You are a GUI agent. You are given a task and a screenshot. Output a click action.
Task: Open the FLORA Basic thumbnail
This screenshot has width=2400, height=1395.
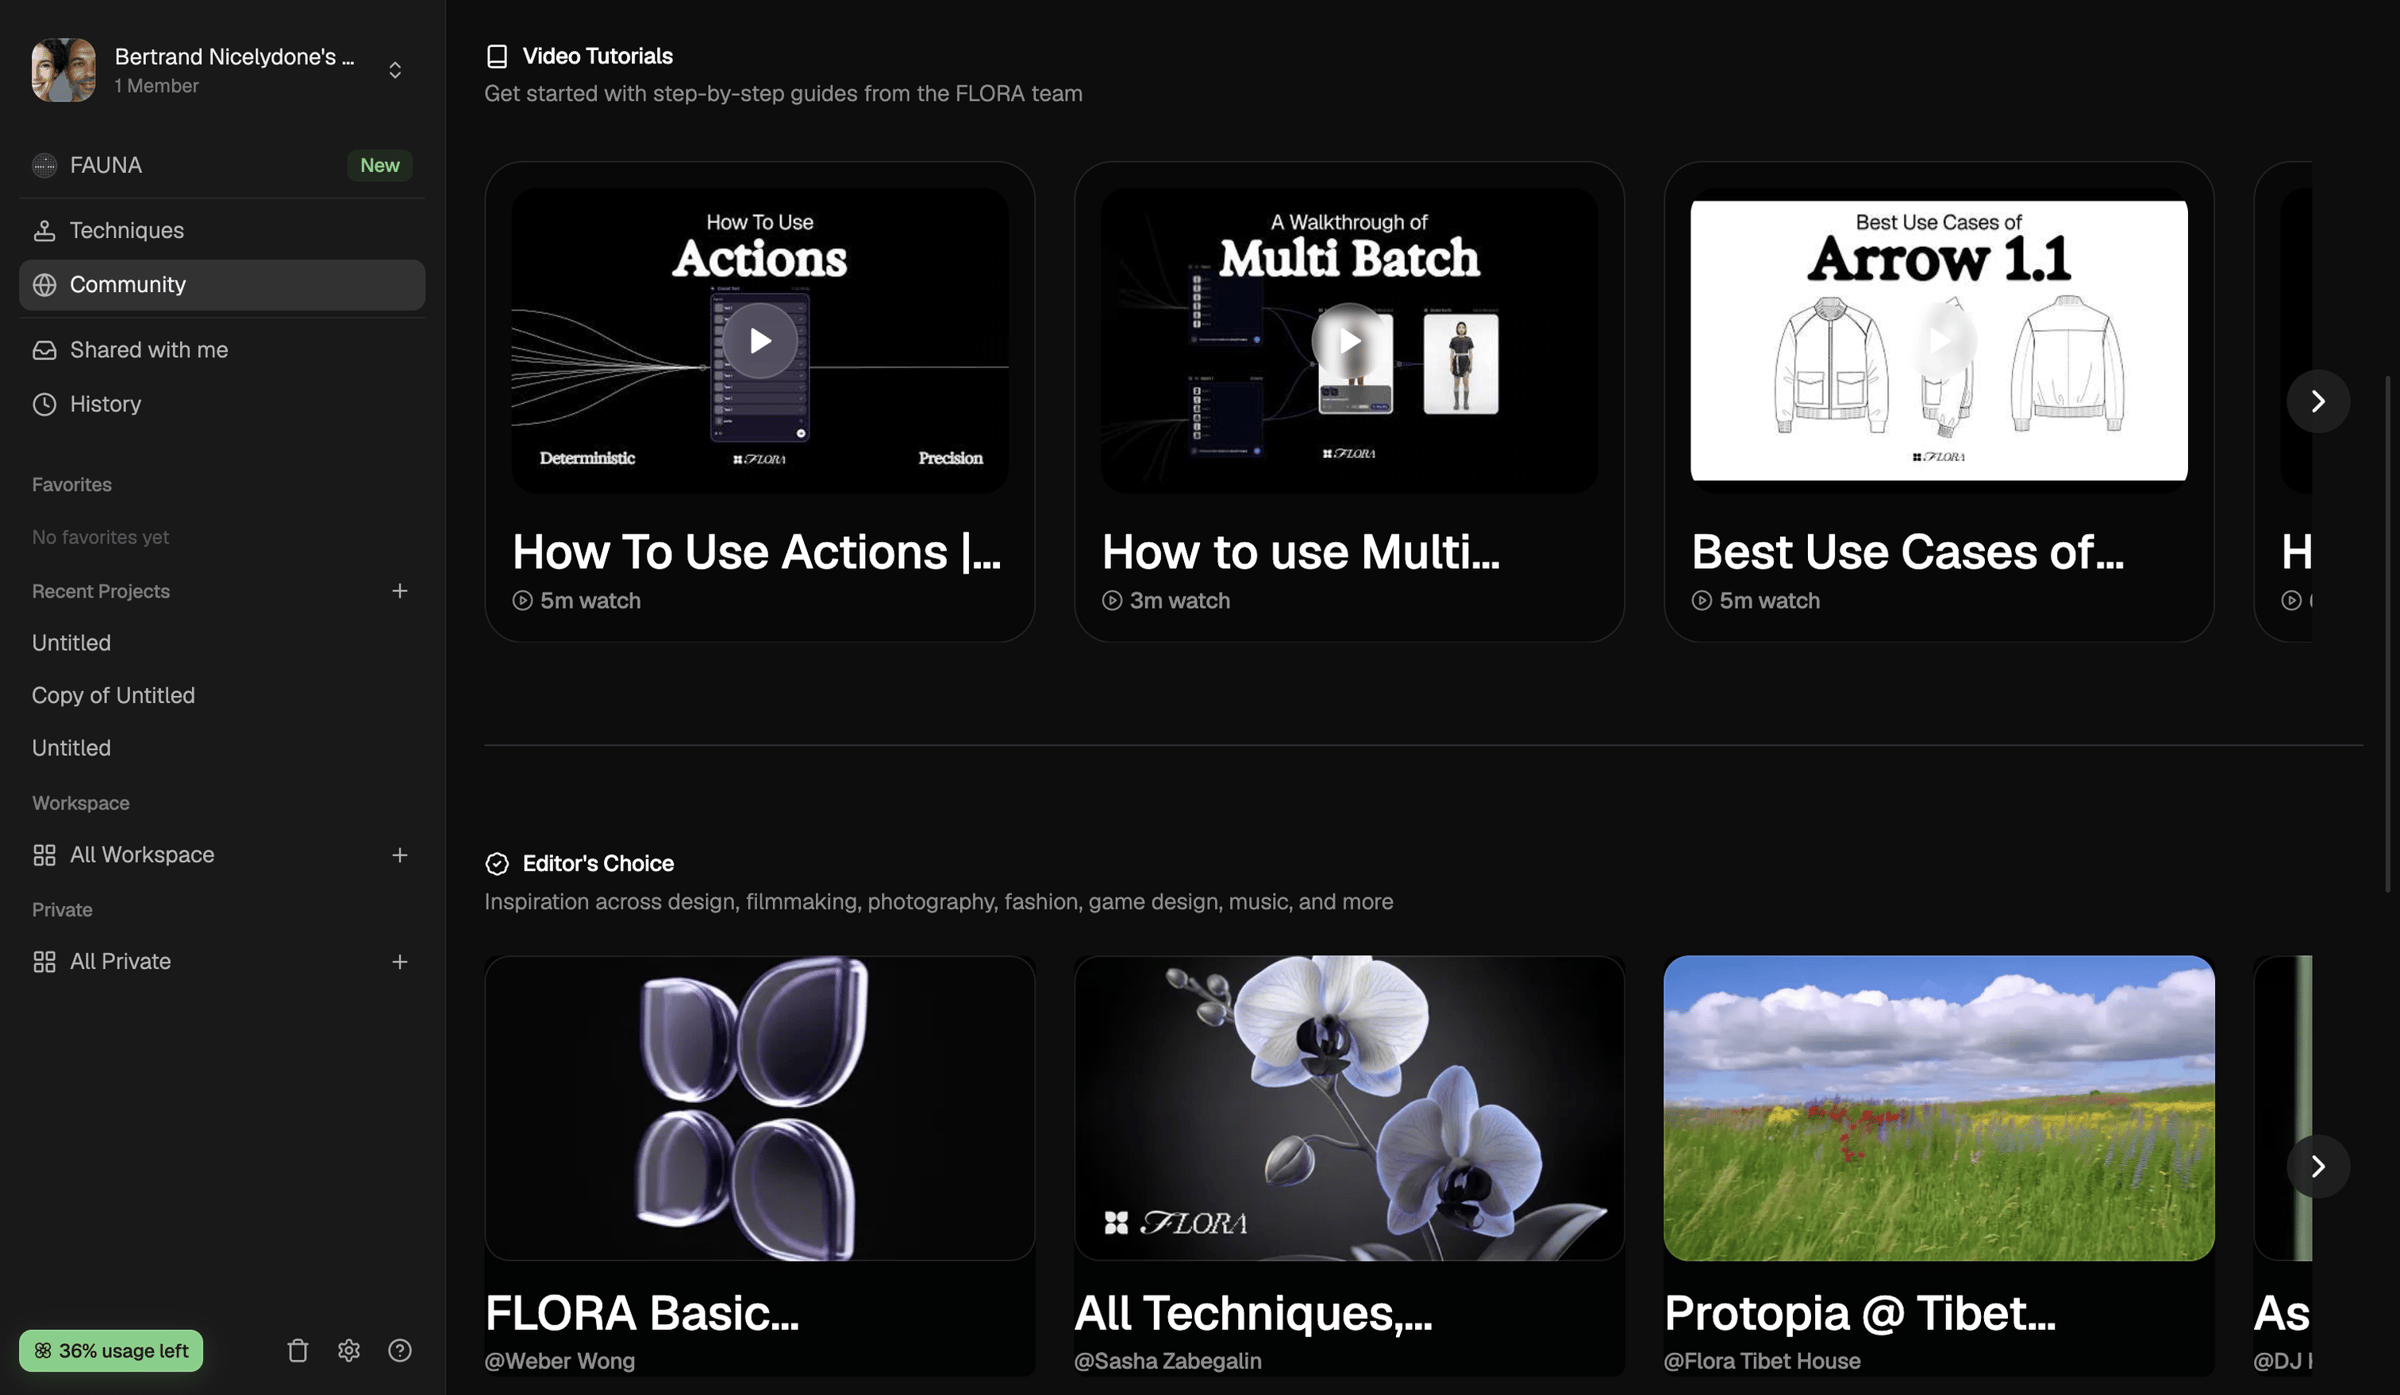tap(760, 1108)
